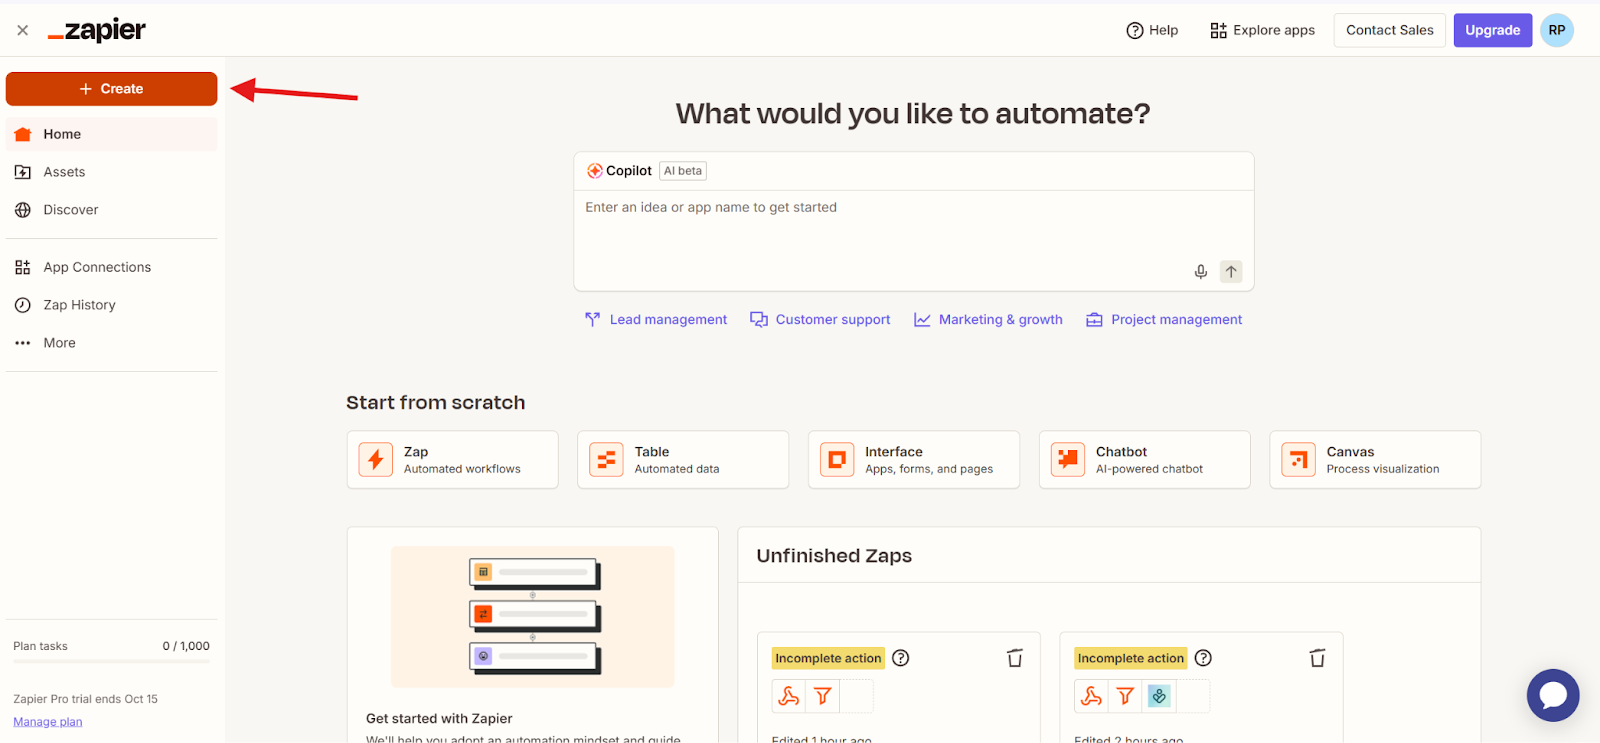Click the Discover globe icon
Viewport: 1600px width, 743px height.
pos(23,210)
